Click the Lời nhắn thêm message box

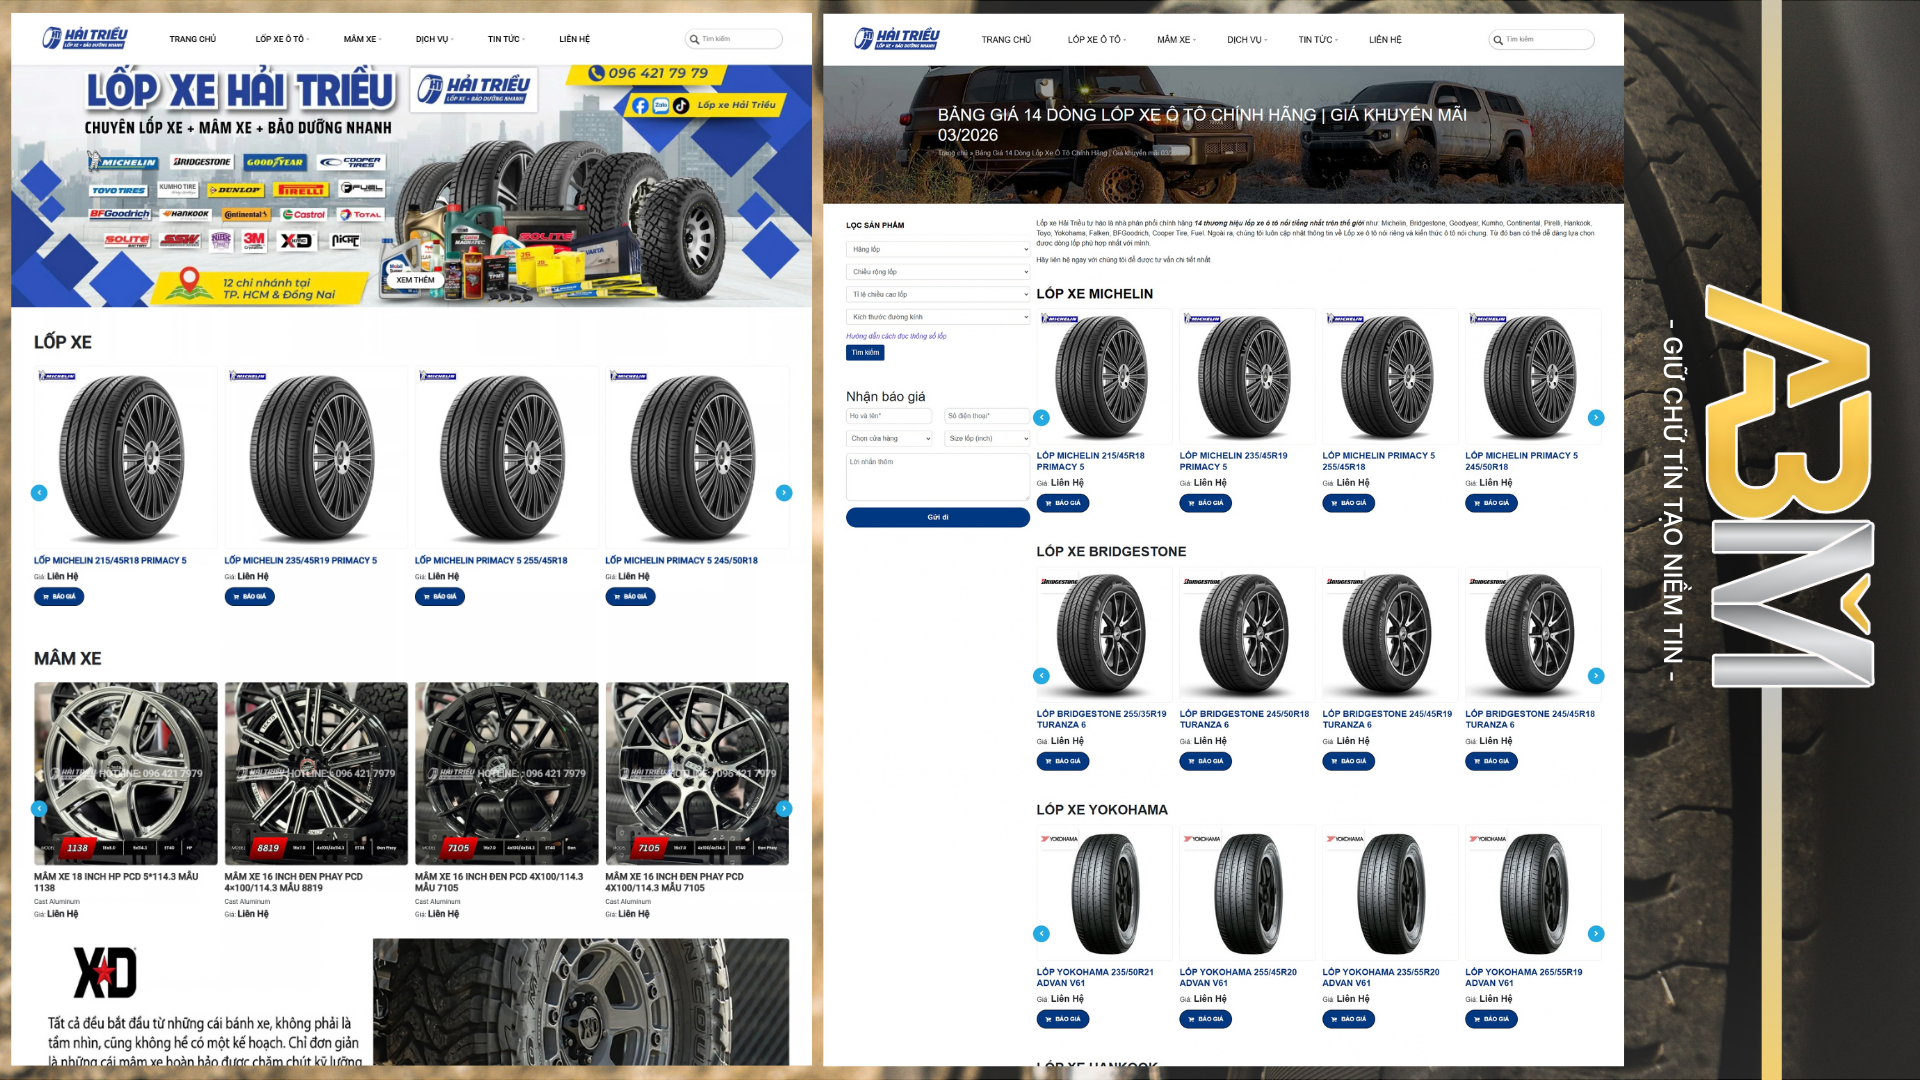click(938, 477)
